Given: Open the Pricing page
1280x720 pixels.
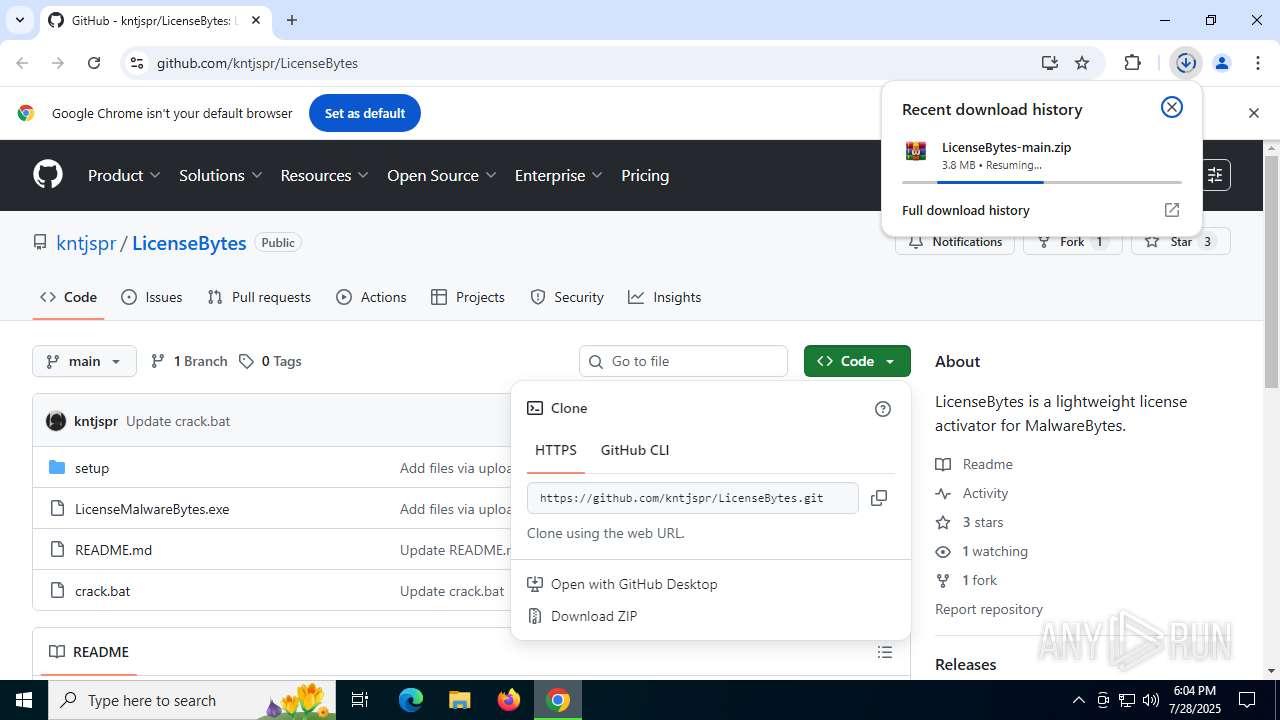Looking at the screenshot, I should [645, 175].
